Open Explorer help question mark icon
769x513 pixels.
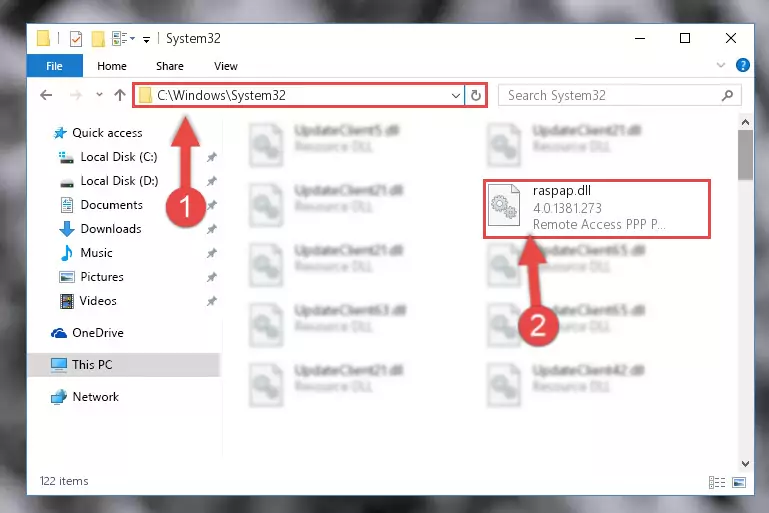[743, 65]
